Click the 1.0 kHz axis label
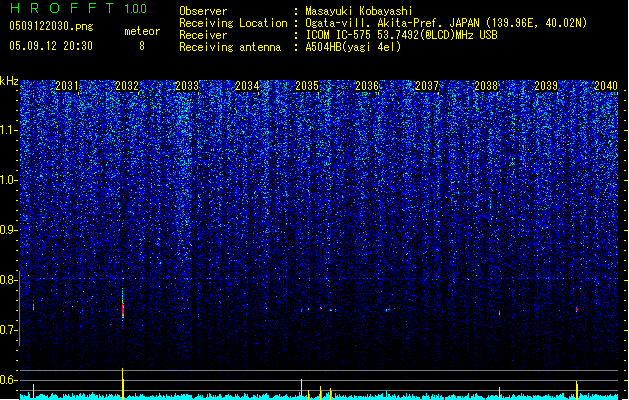Image resolution: width=629 pixels, height=400 pixels. click(x=9, y=180)
